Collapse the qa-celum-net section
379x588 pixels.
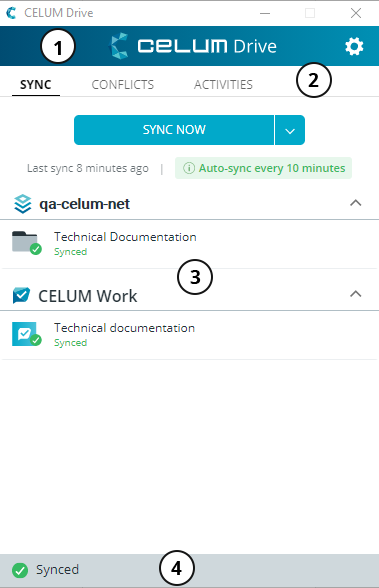point(355,203)
